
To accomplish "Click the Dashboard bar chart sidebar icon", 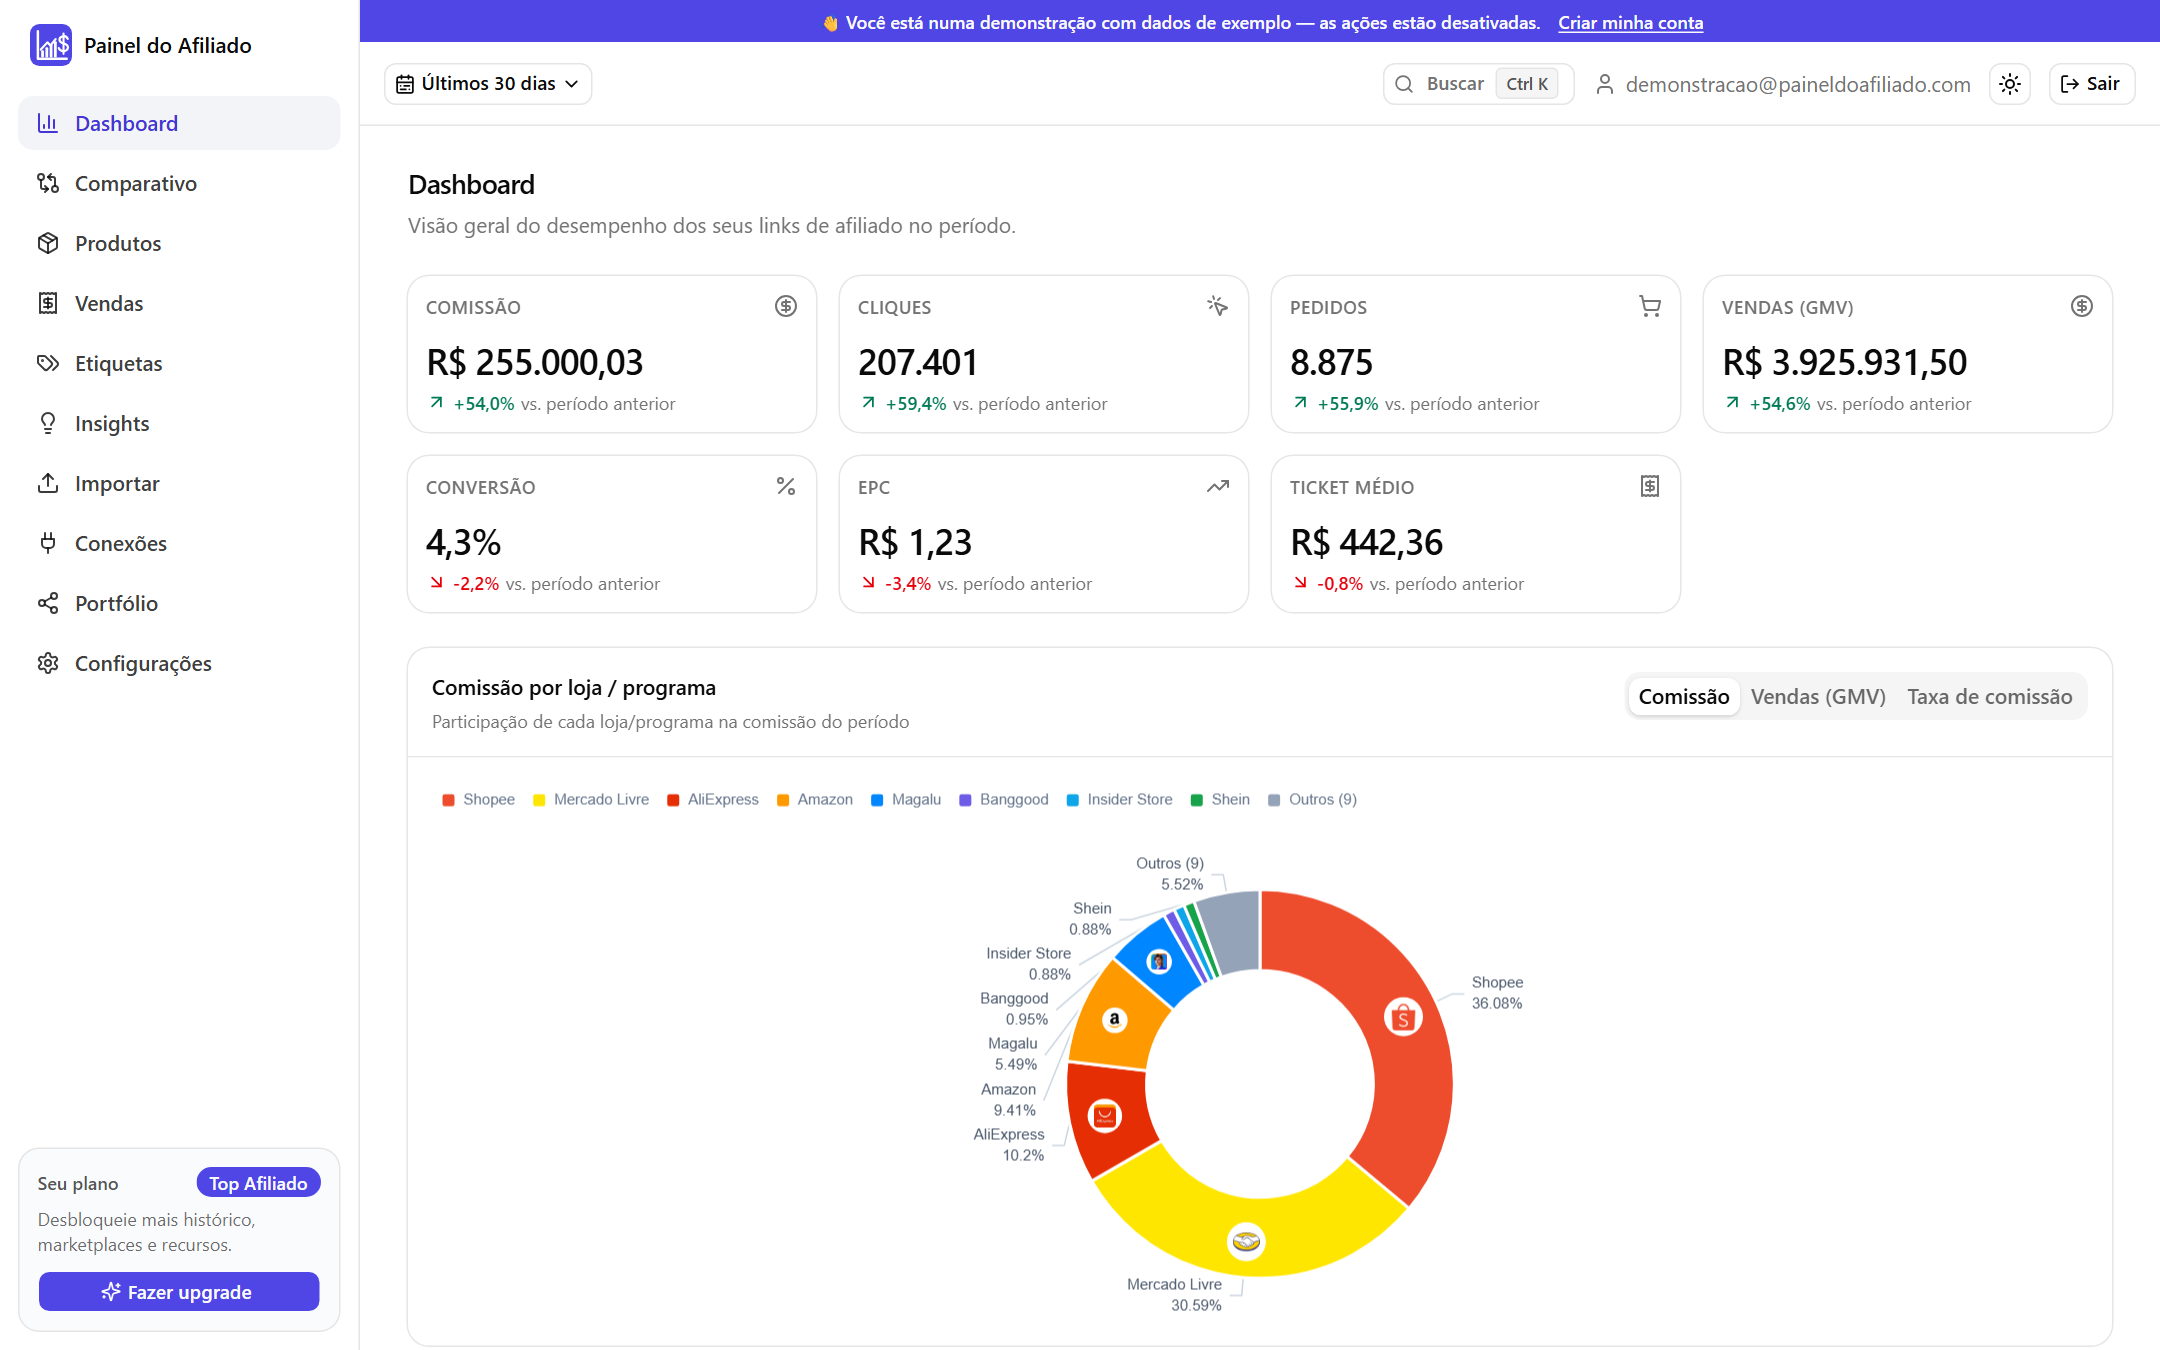I will click(48, 123).
